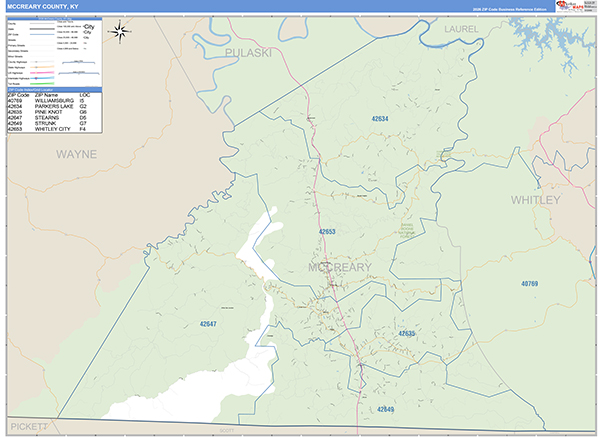Click the SCOTT label on the bottom border

(227, 430)
